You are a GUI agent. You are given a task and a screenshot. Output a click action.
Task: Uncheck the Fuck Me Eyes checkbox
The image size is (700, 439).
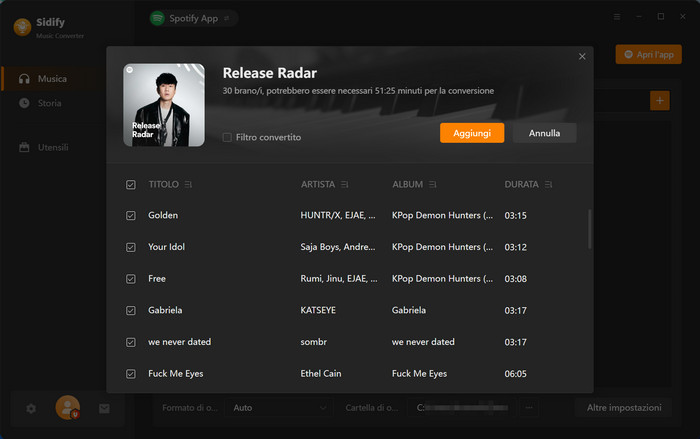pos(131,374)
